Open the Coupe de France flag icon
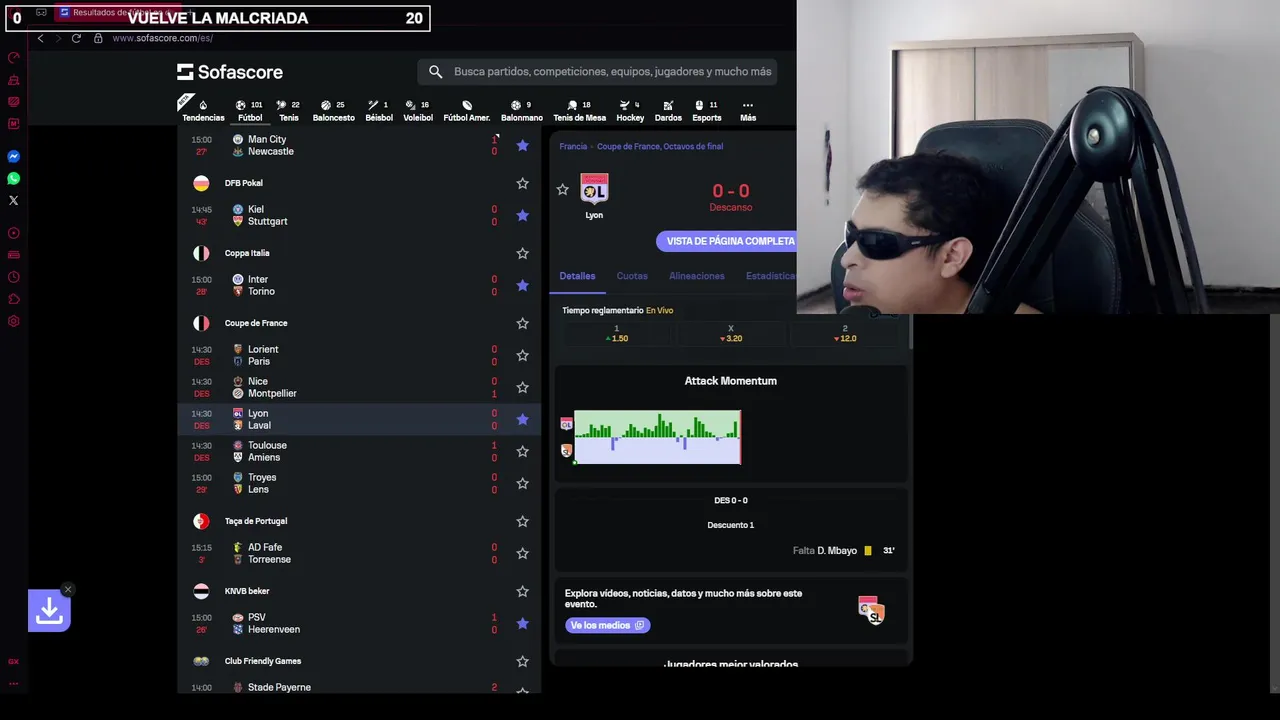The width and height of the screenshot is (1280, 720). tap(201, 323)
